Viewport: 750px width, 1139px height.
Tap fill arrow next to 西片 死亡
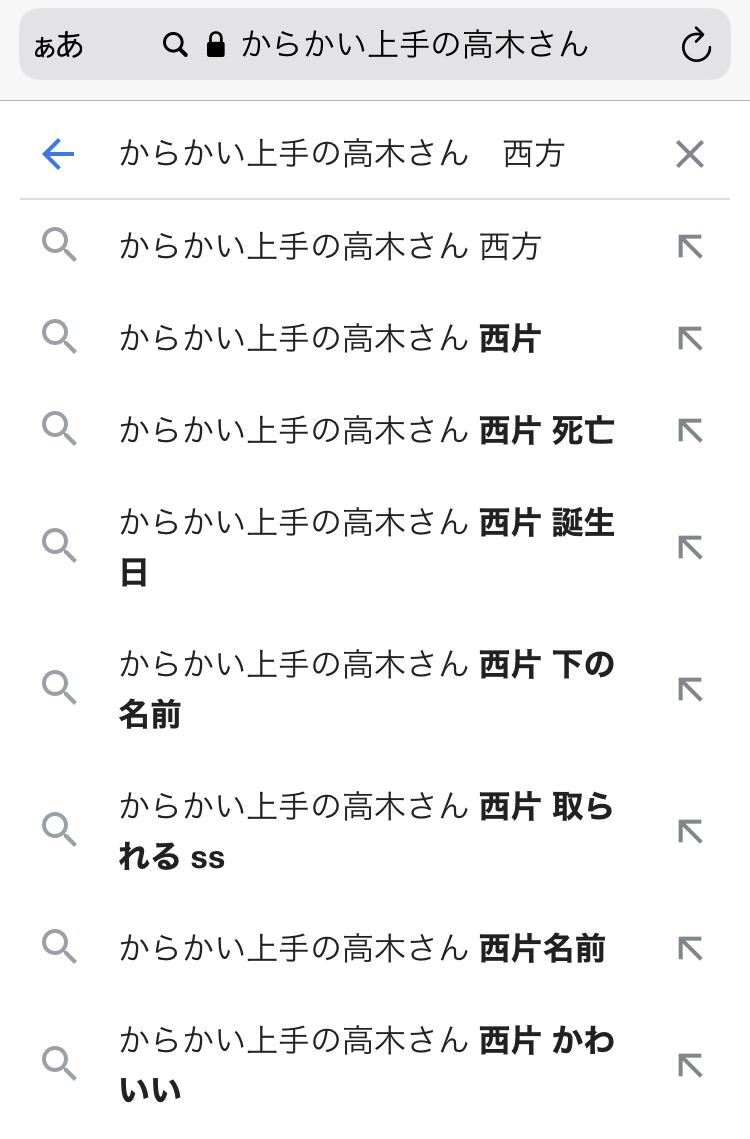click(690, 430)
